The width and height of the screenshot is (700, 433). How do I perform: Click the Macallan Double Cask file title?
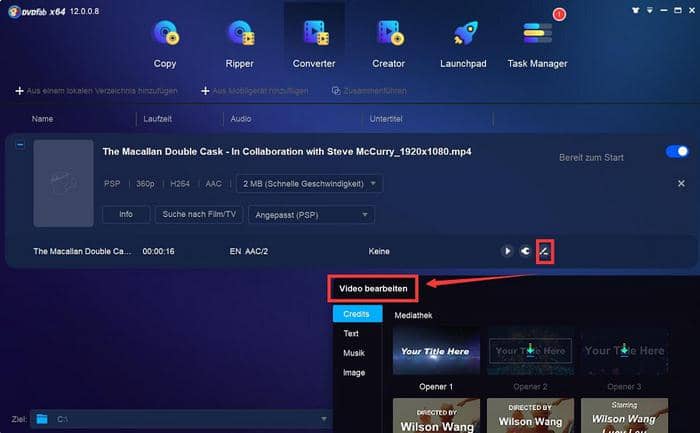[x=287, y=152]
